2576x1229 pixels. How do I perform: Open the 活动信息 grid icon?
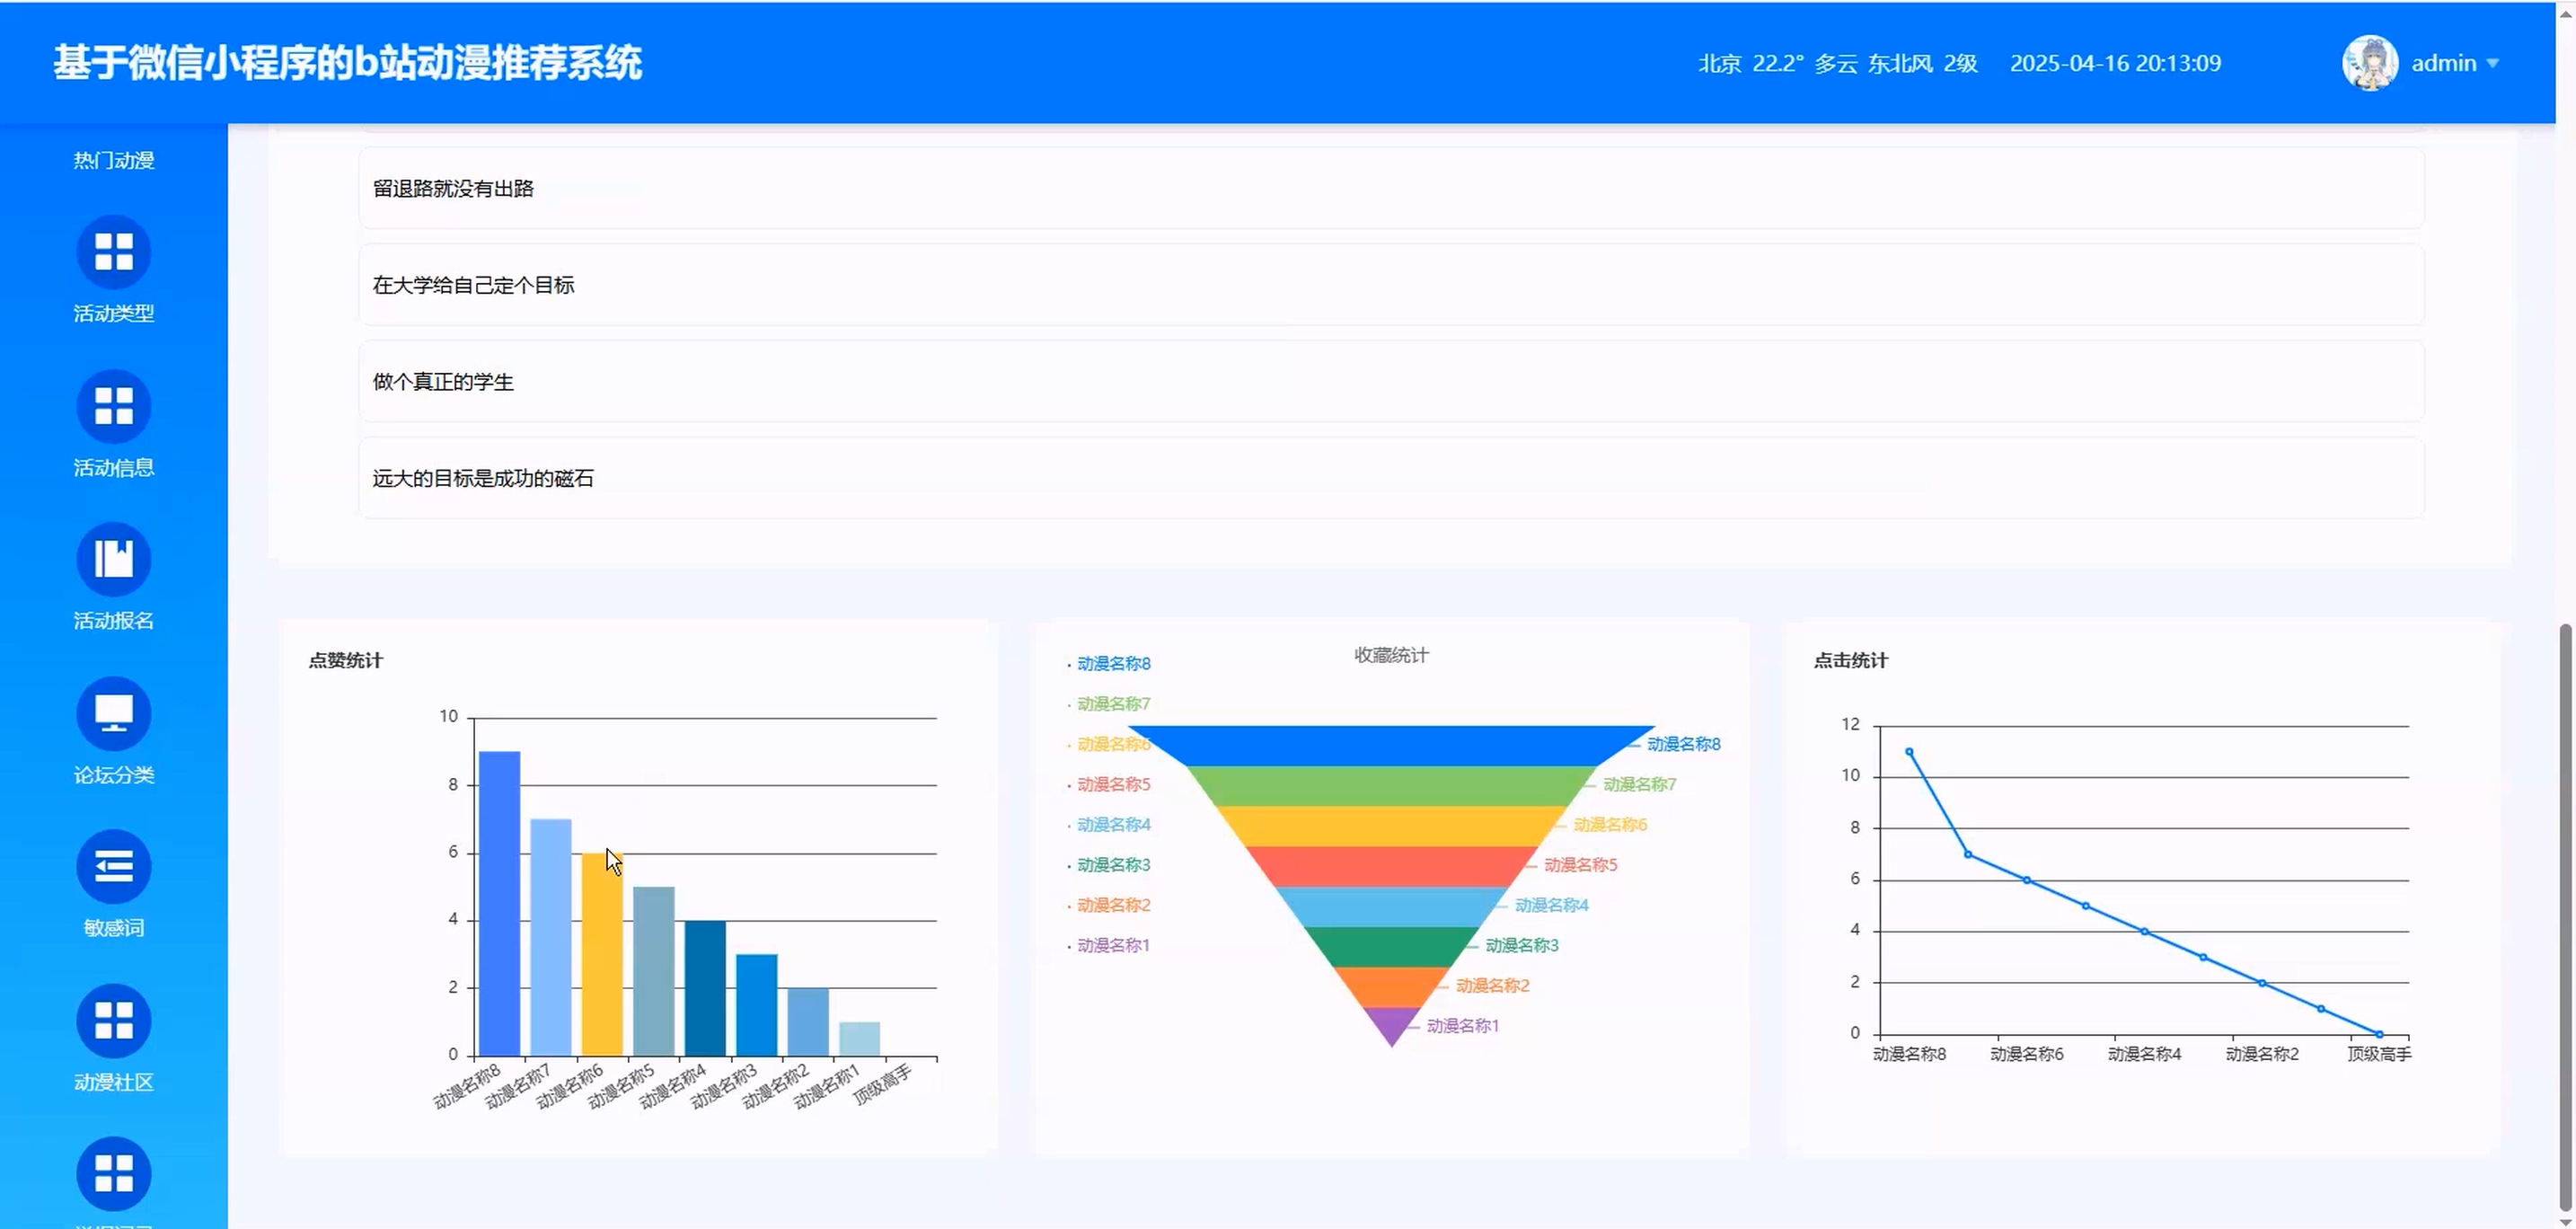coord(113,406)
